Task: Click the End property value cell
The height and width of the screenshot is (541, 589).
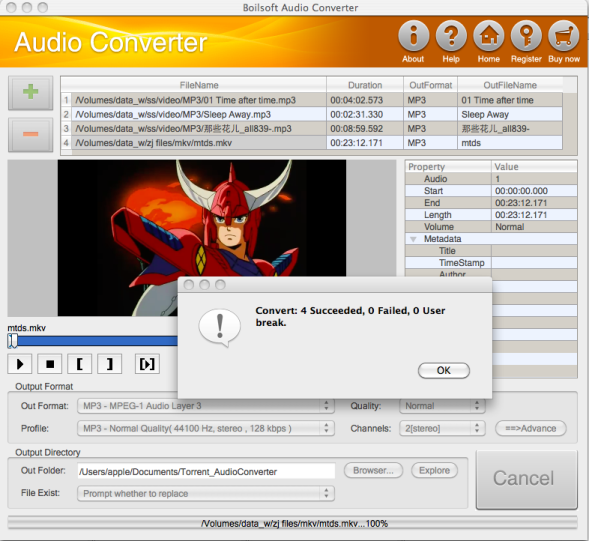Action: tap(534, 203)
